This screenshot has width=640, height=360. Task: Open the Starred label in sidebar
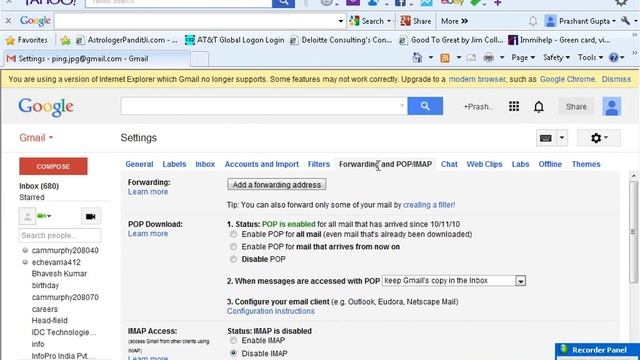coord(32,198)
